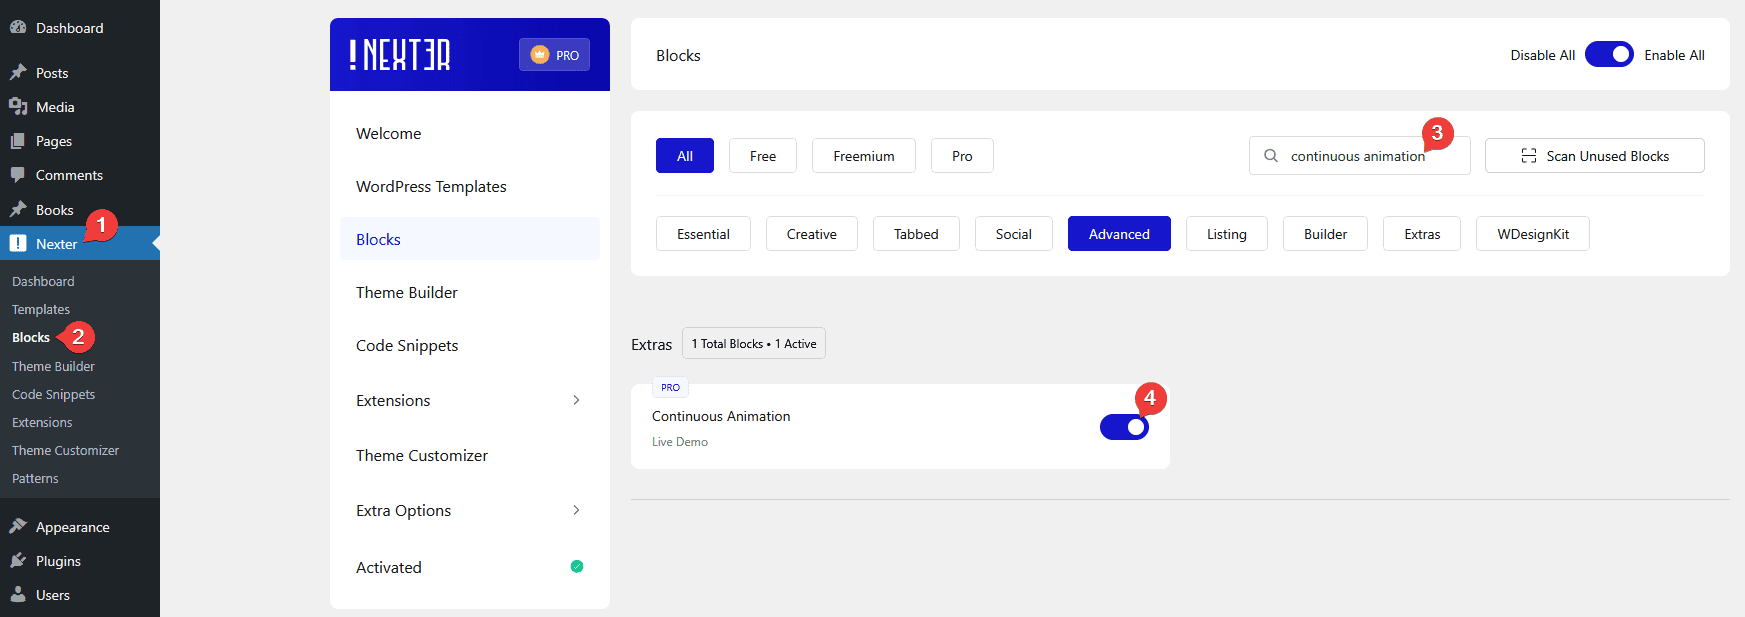This screenshot has height=617, width=1745.
Task: Click the Pages icon in sidebar
Action: [18, 141]
